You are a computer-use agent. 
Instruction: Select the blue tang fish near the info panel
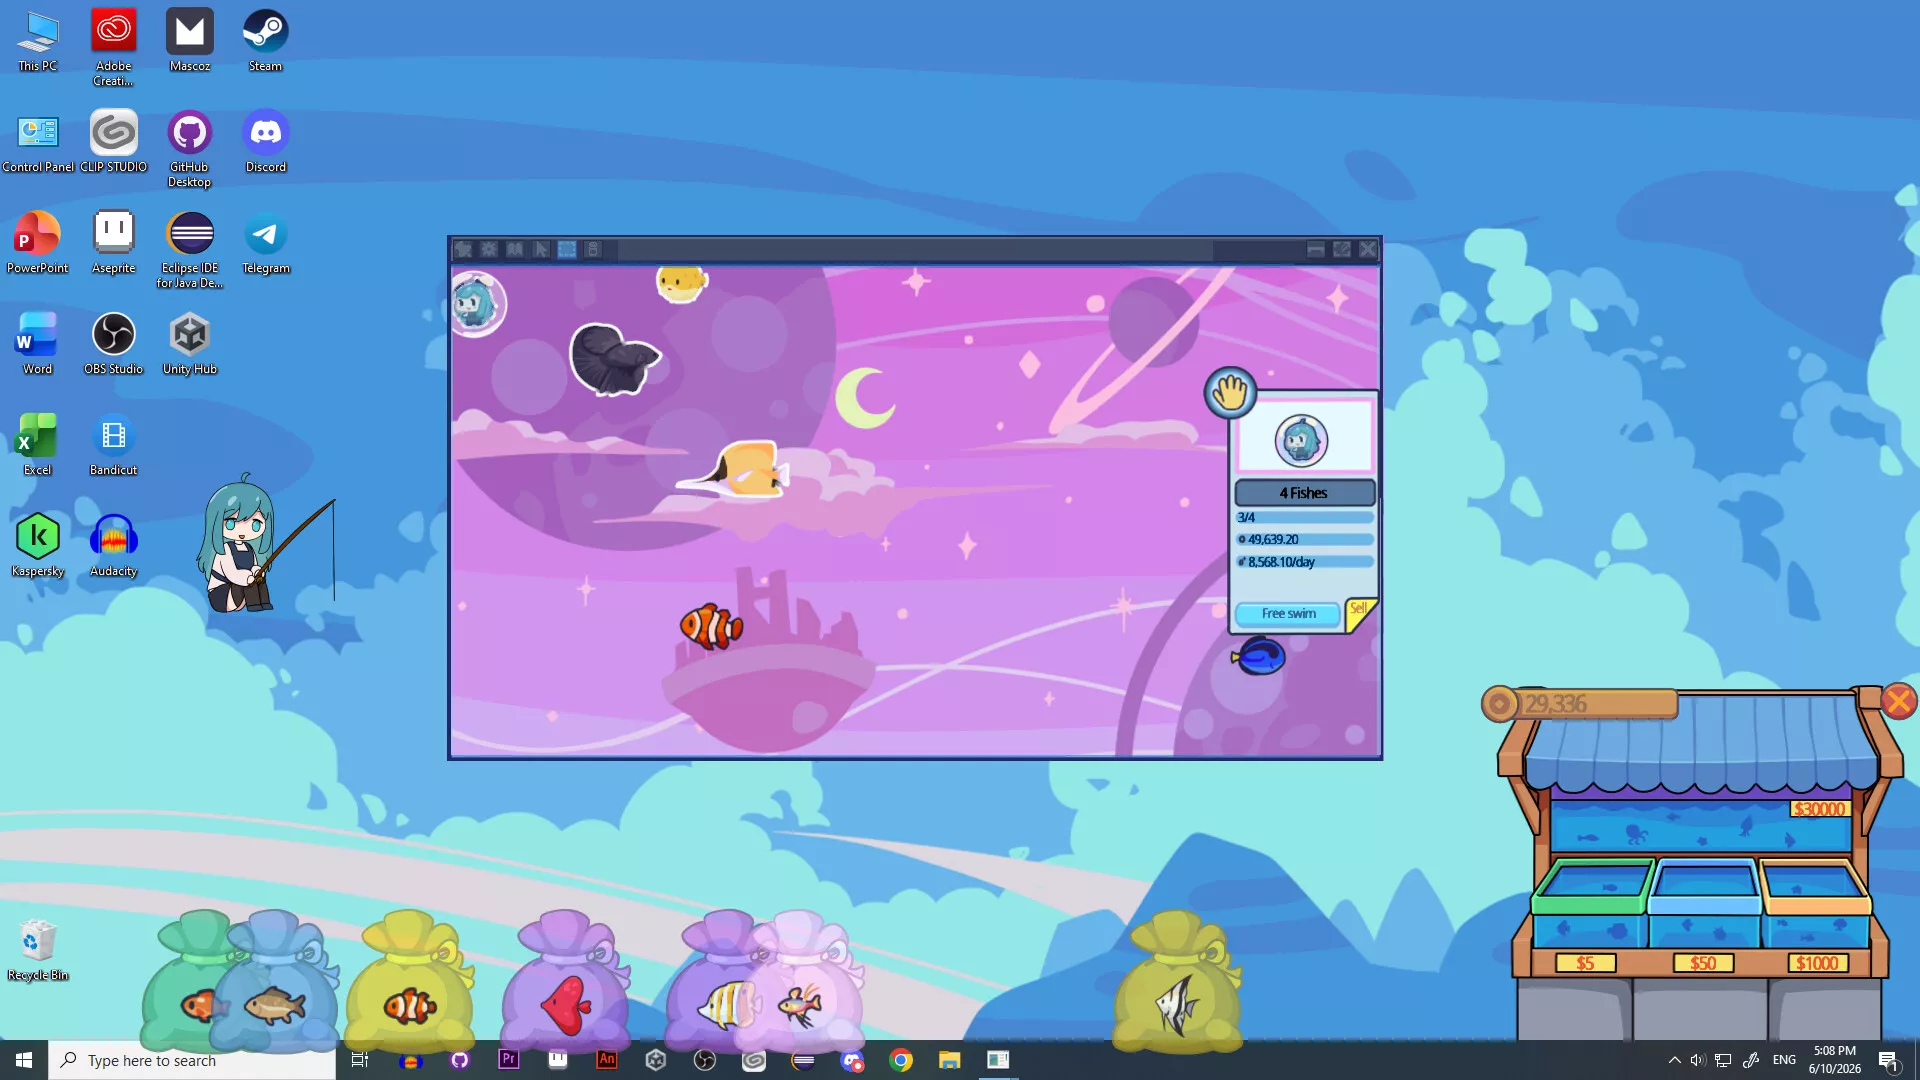[1259, 657]
